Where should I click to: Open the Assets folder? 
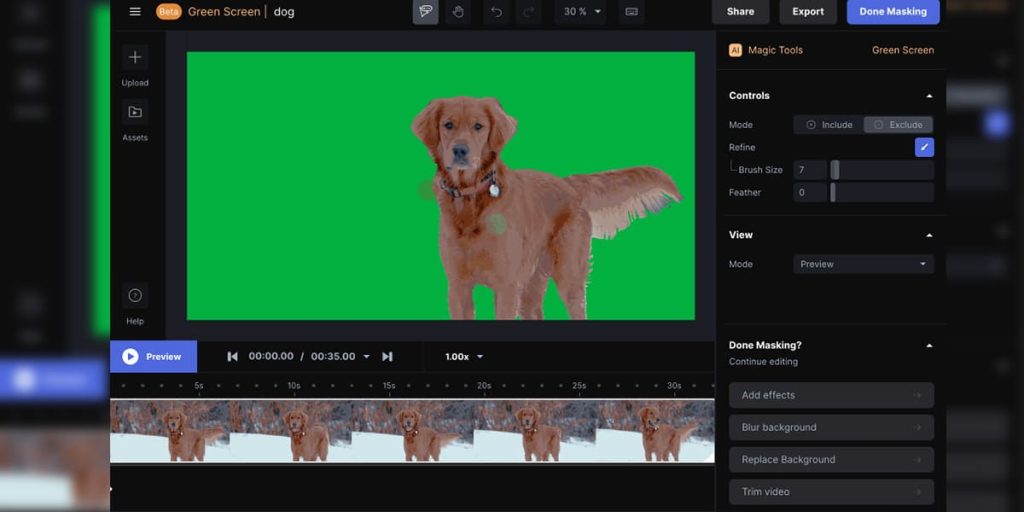pyautogui.click(x=135, y=112)
